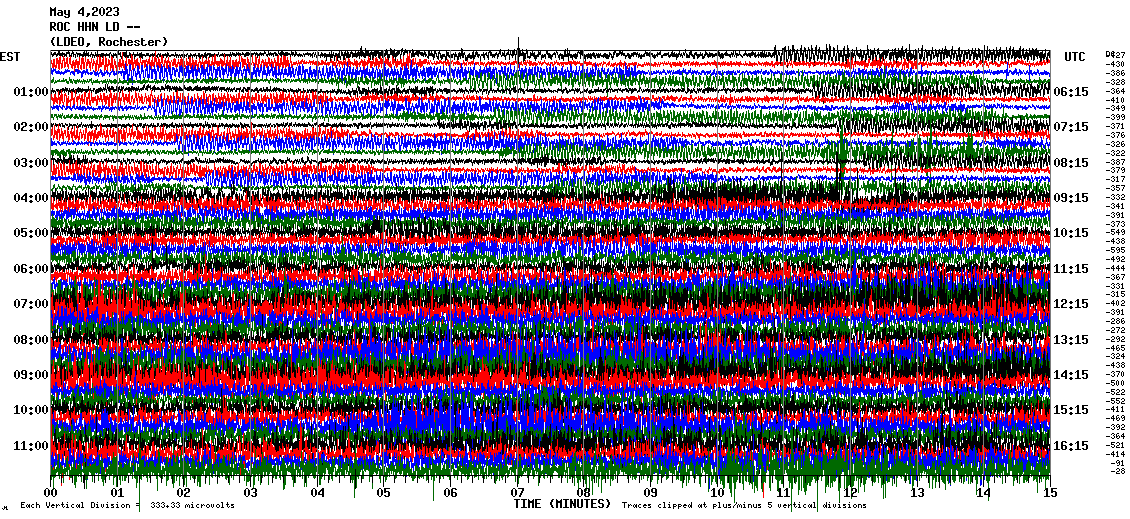Click minute 10 on the time axis
The image size is (1130, 519).
pyautogui.click(x=717, y=493)
